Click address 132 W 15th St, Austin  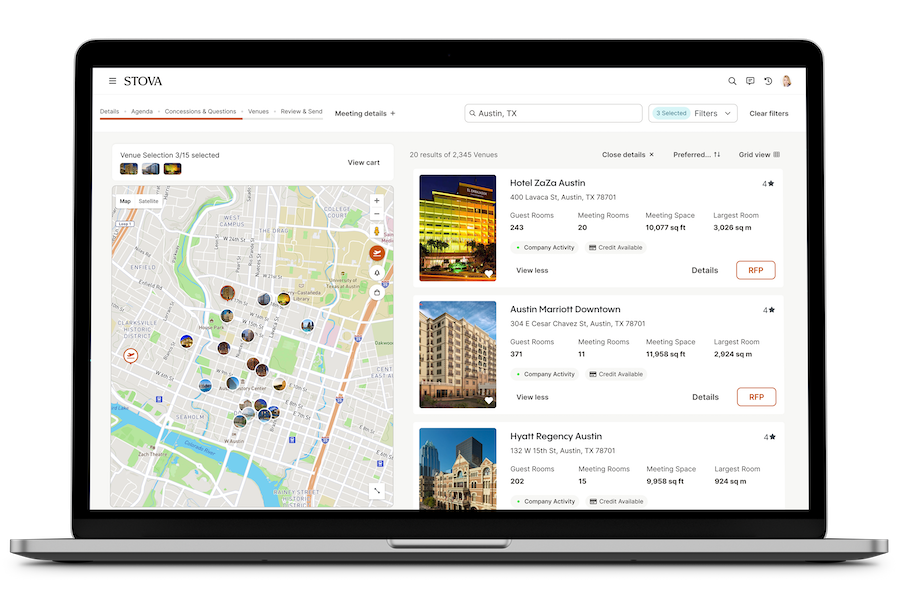coord(562,451)
